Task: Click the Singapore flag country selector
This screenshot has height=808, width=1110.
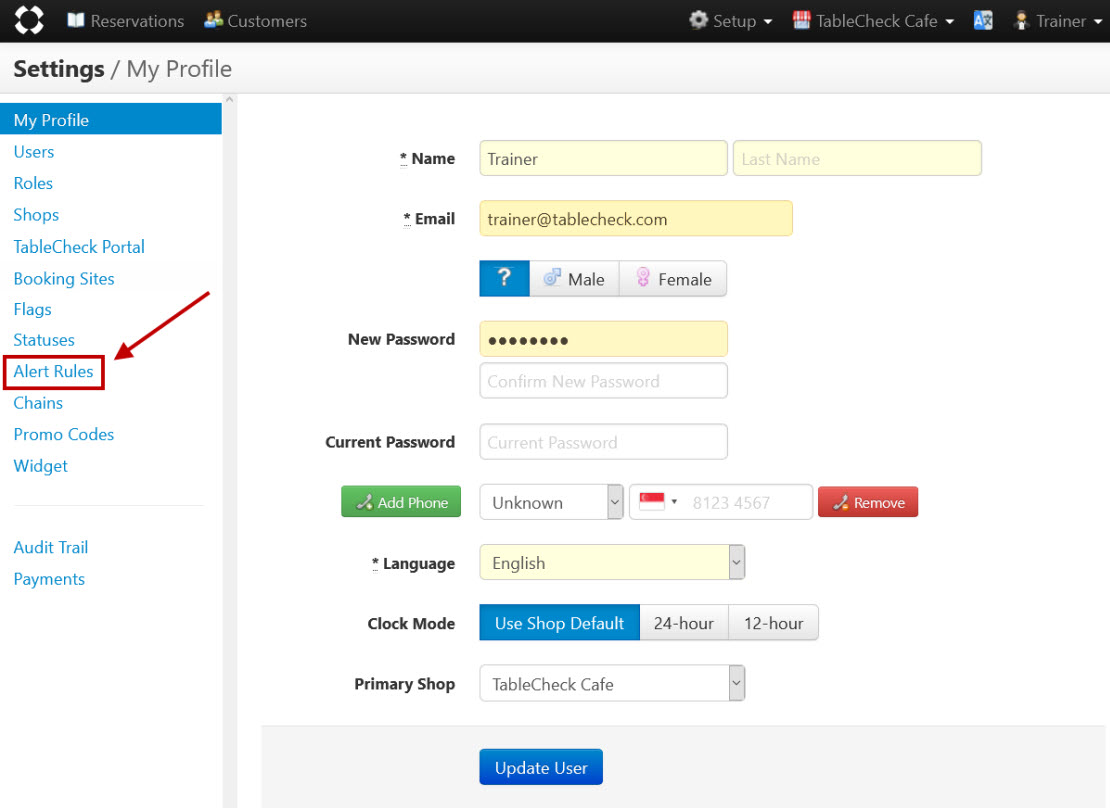Action: click(658, 502)
